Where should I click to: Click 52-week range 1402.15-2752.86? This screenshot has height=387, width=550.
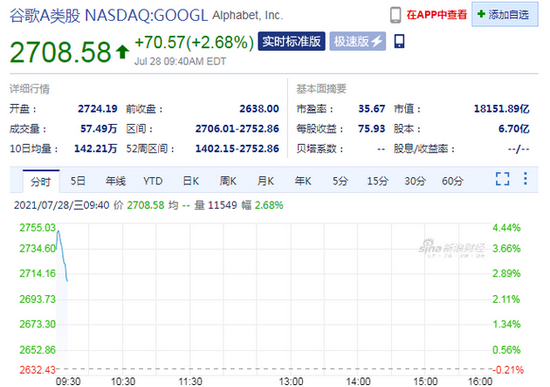point(237,149)
